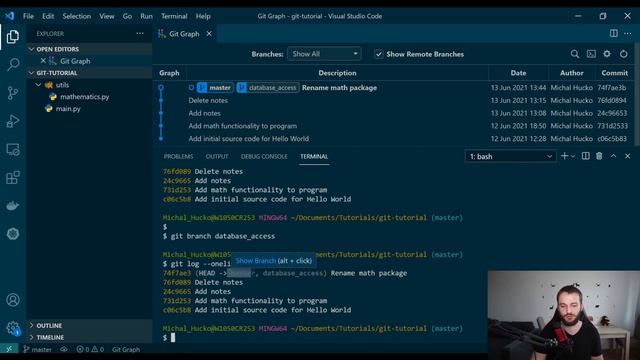Viewport: 640px width, 360px height.
Task: Open errors and warnings in status bar
Action: click(90, 349)
